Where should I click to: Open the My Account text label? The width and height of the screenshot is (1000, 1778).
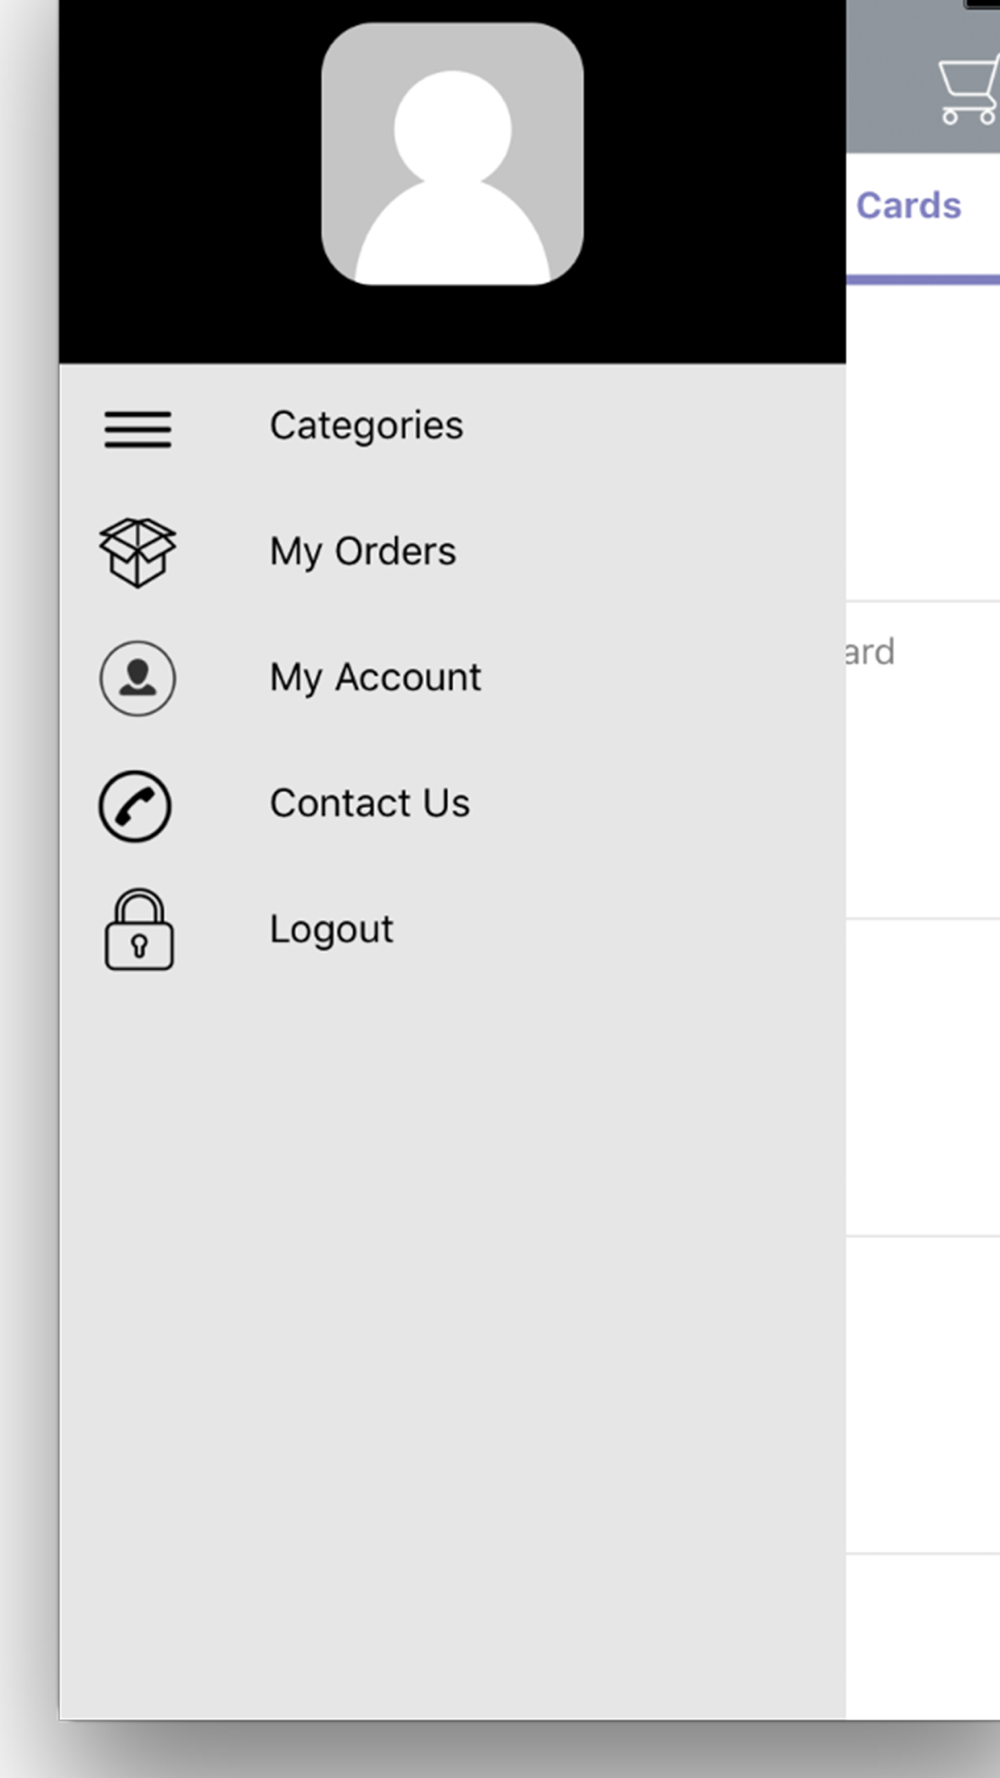[x=375, y=678]
